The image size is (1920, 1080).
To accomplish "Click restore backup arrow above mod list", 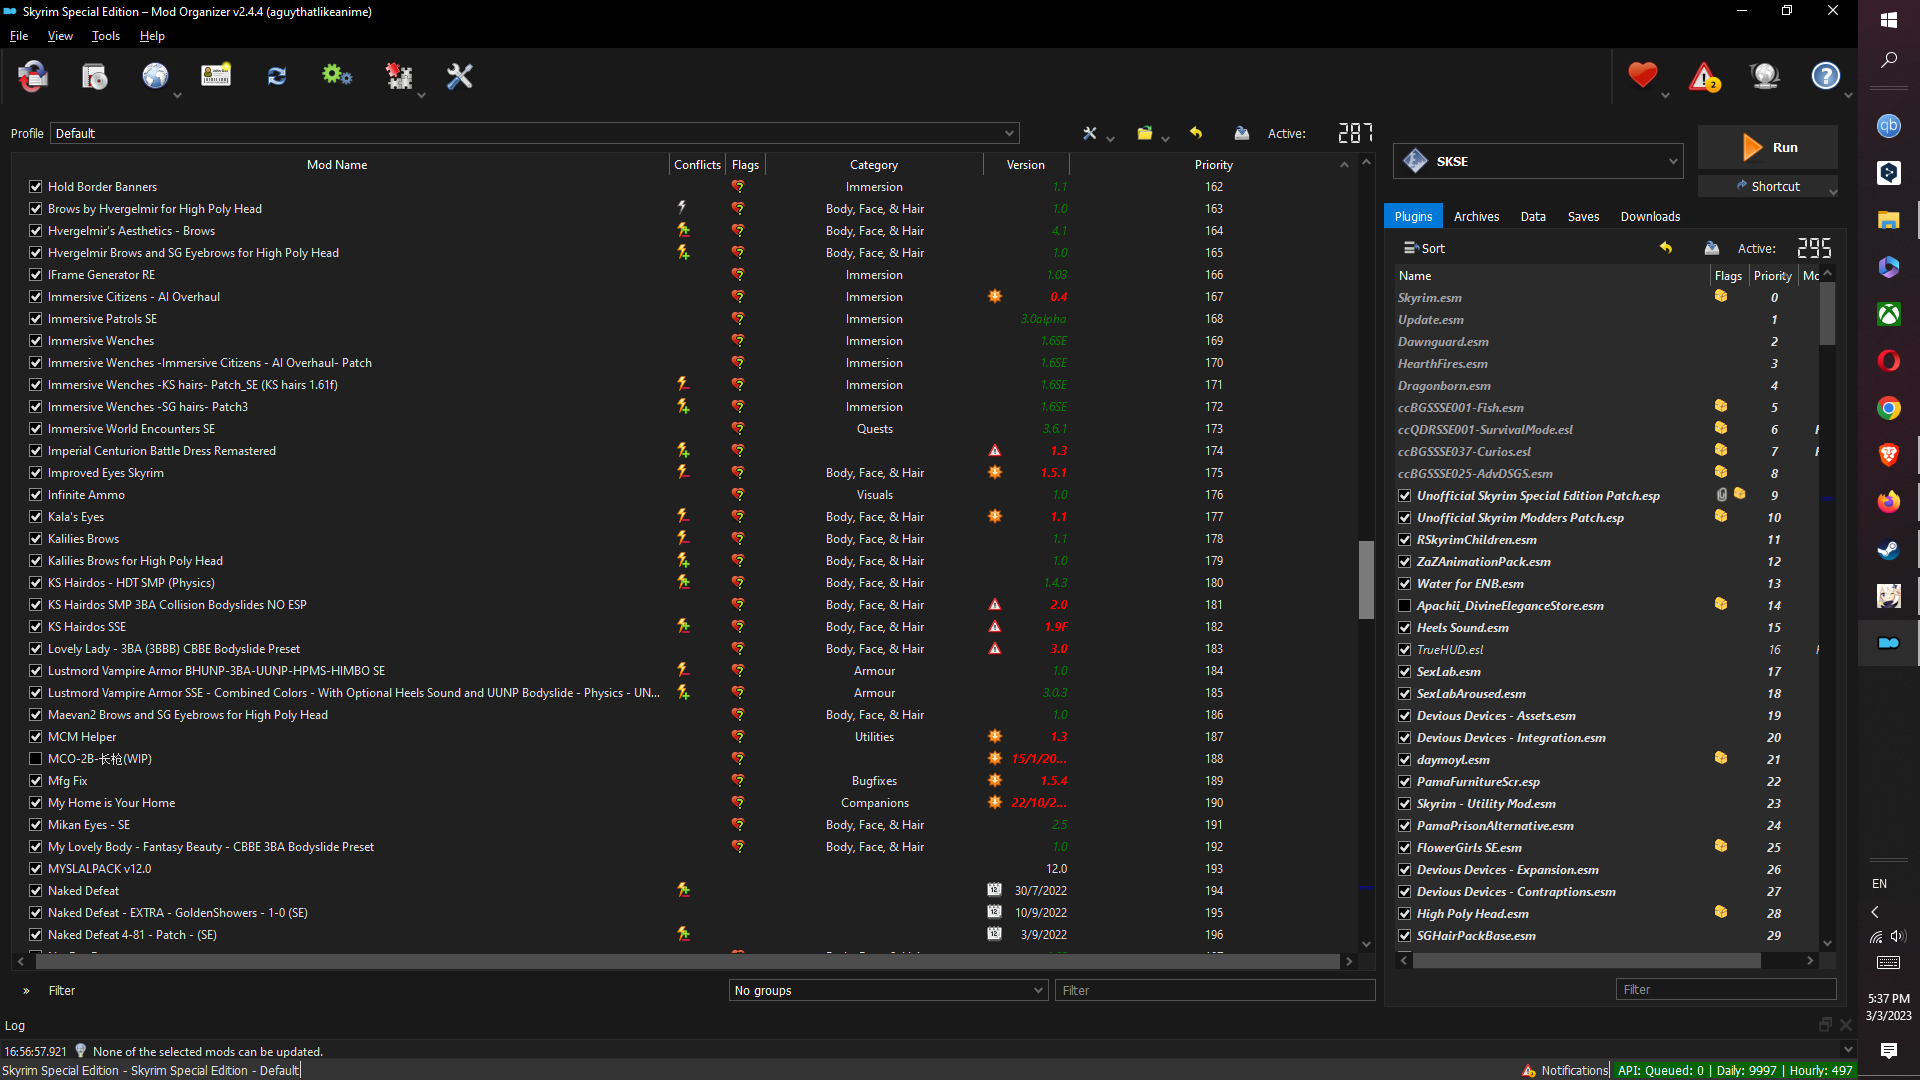I will (1196, 133).
